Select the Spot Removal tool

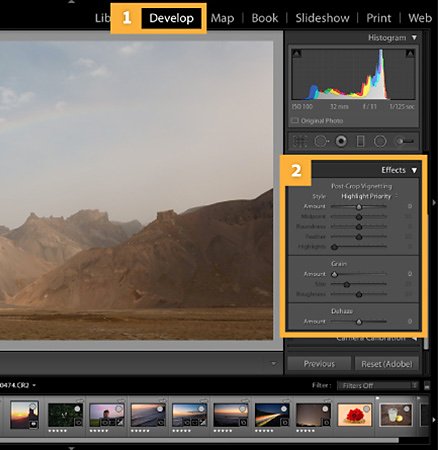click(x=321, y=141)
